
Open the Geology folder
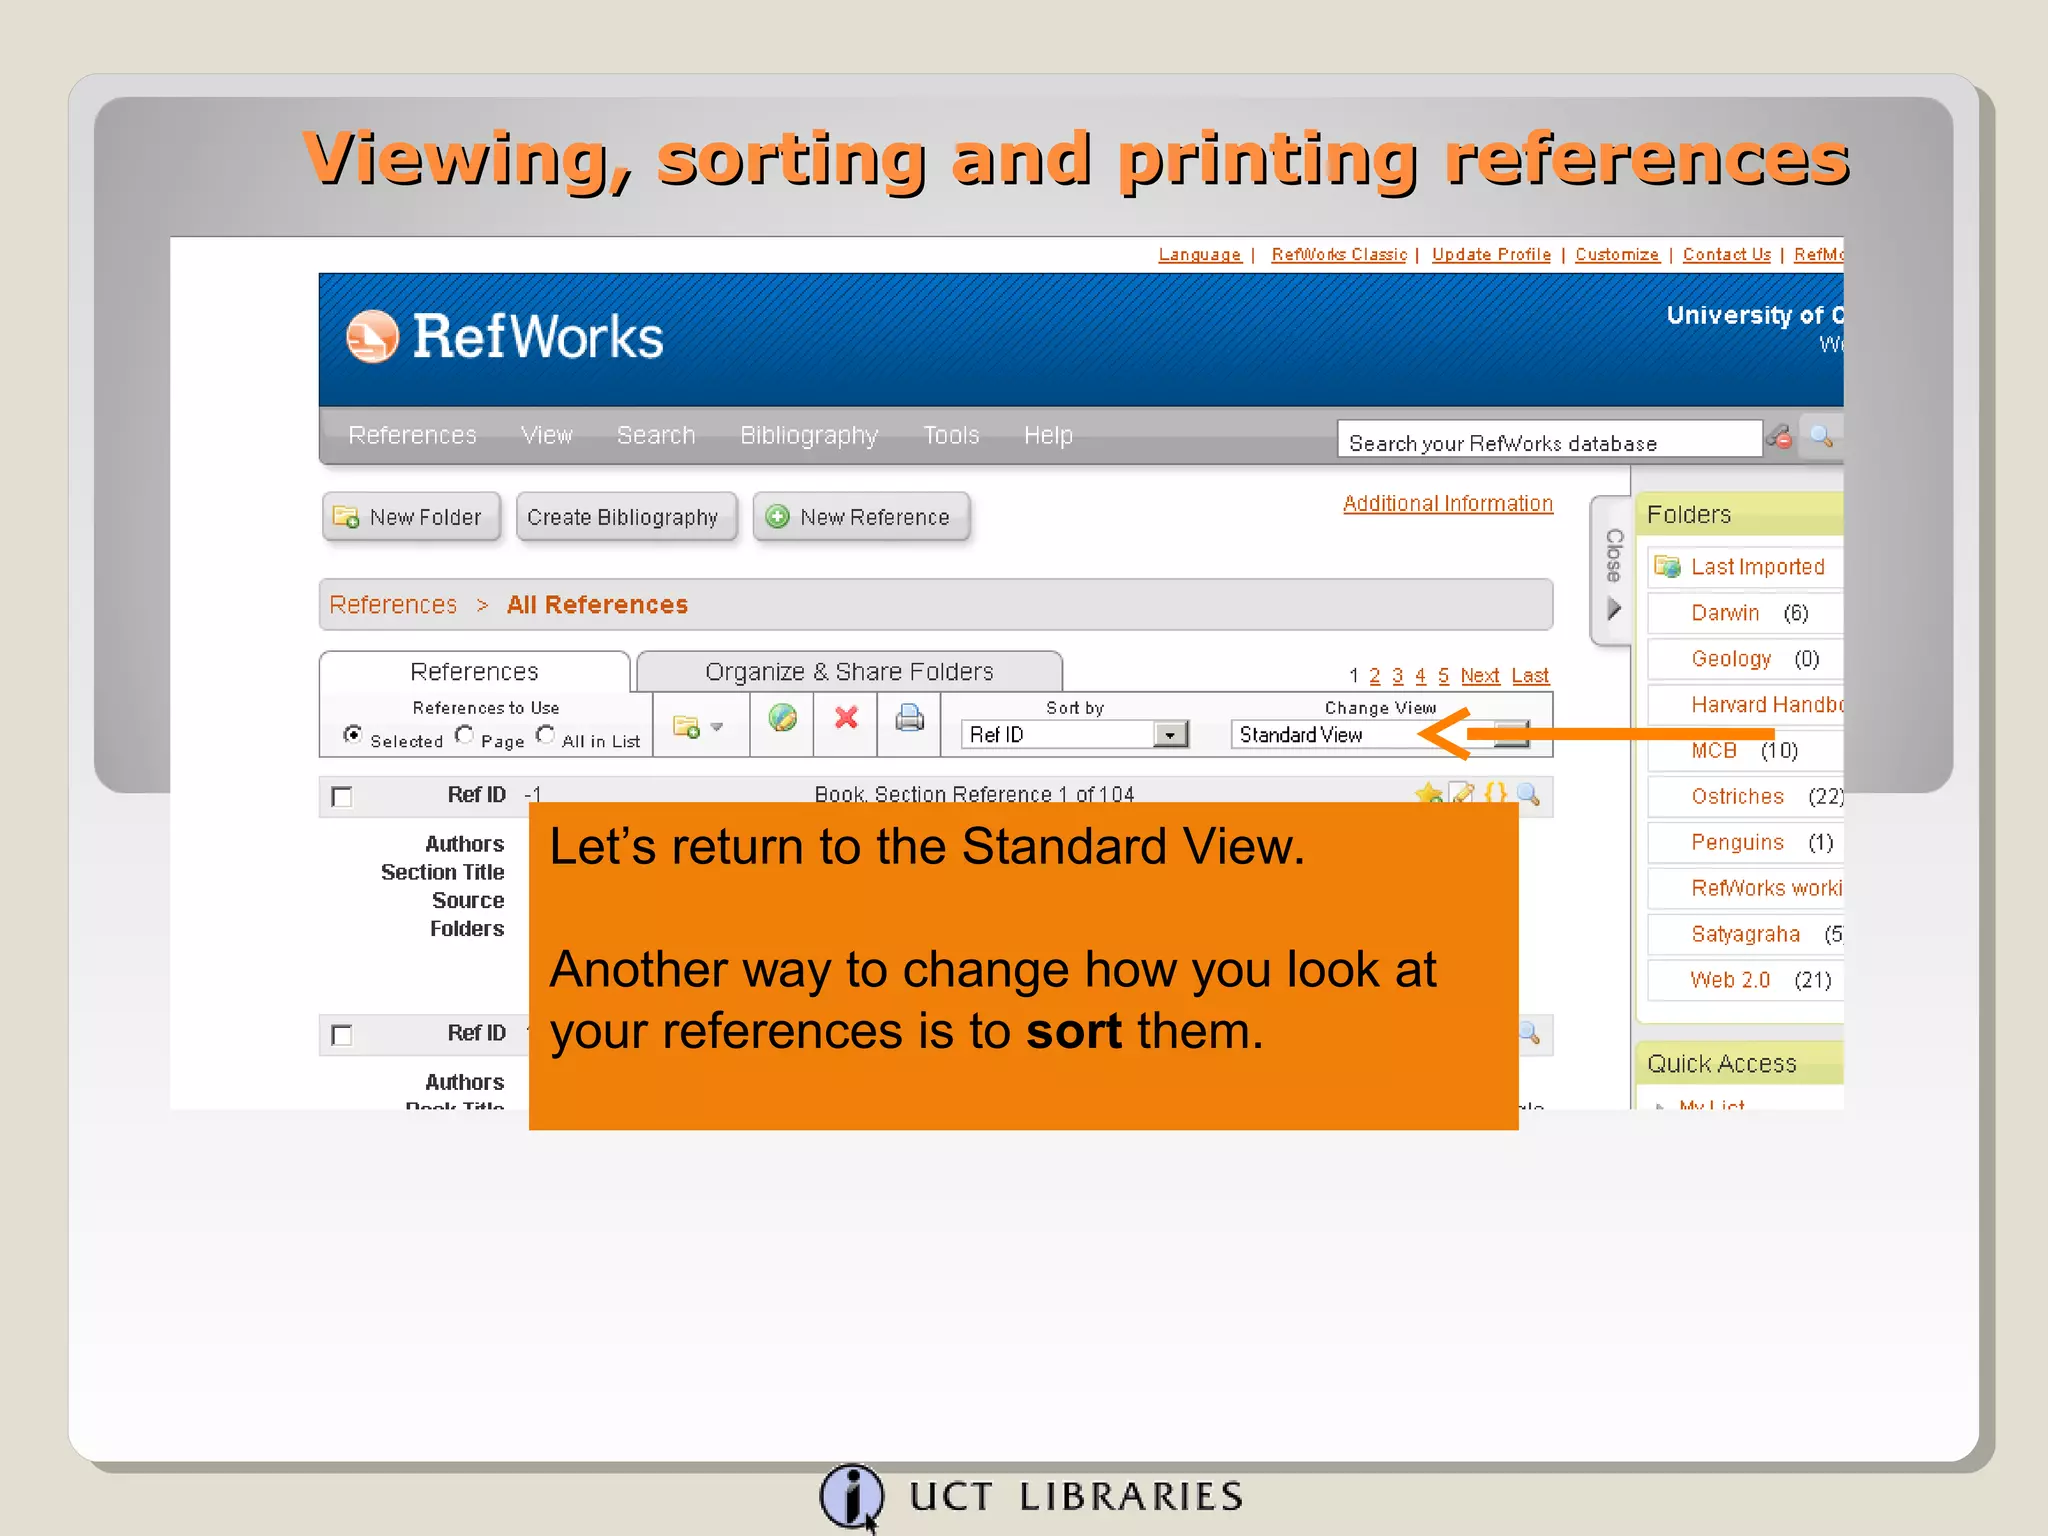pos(1731,659)
